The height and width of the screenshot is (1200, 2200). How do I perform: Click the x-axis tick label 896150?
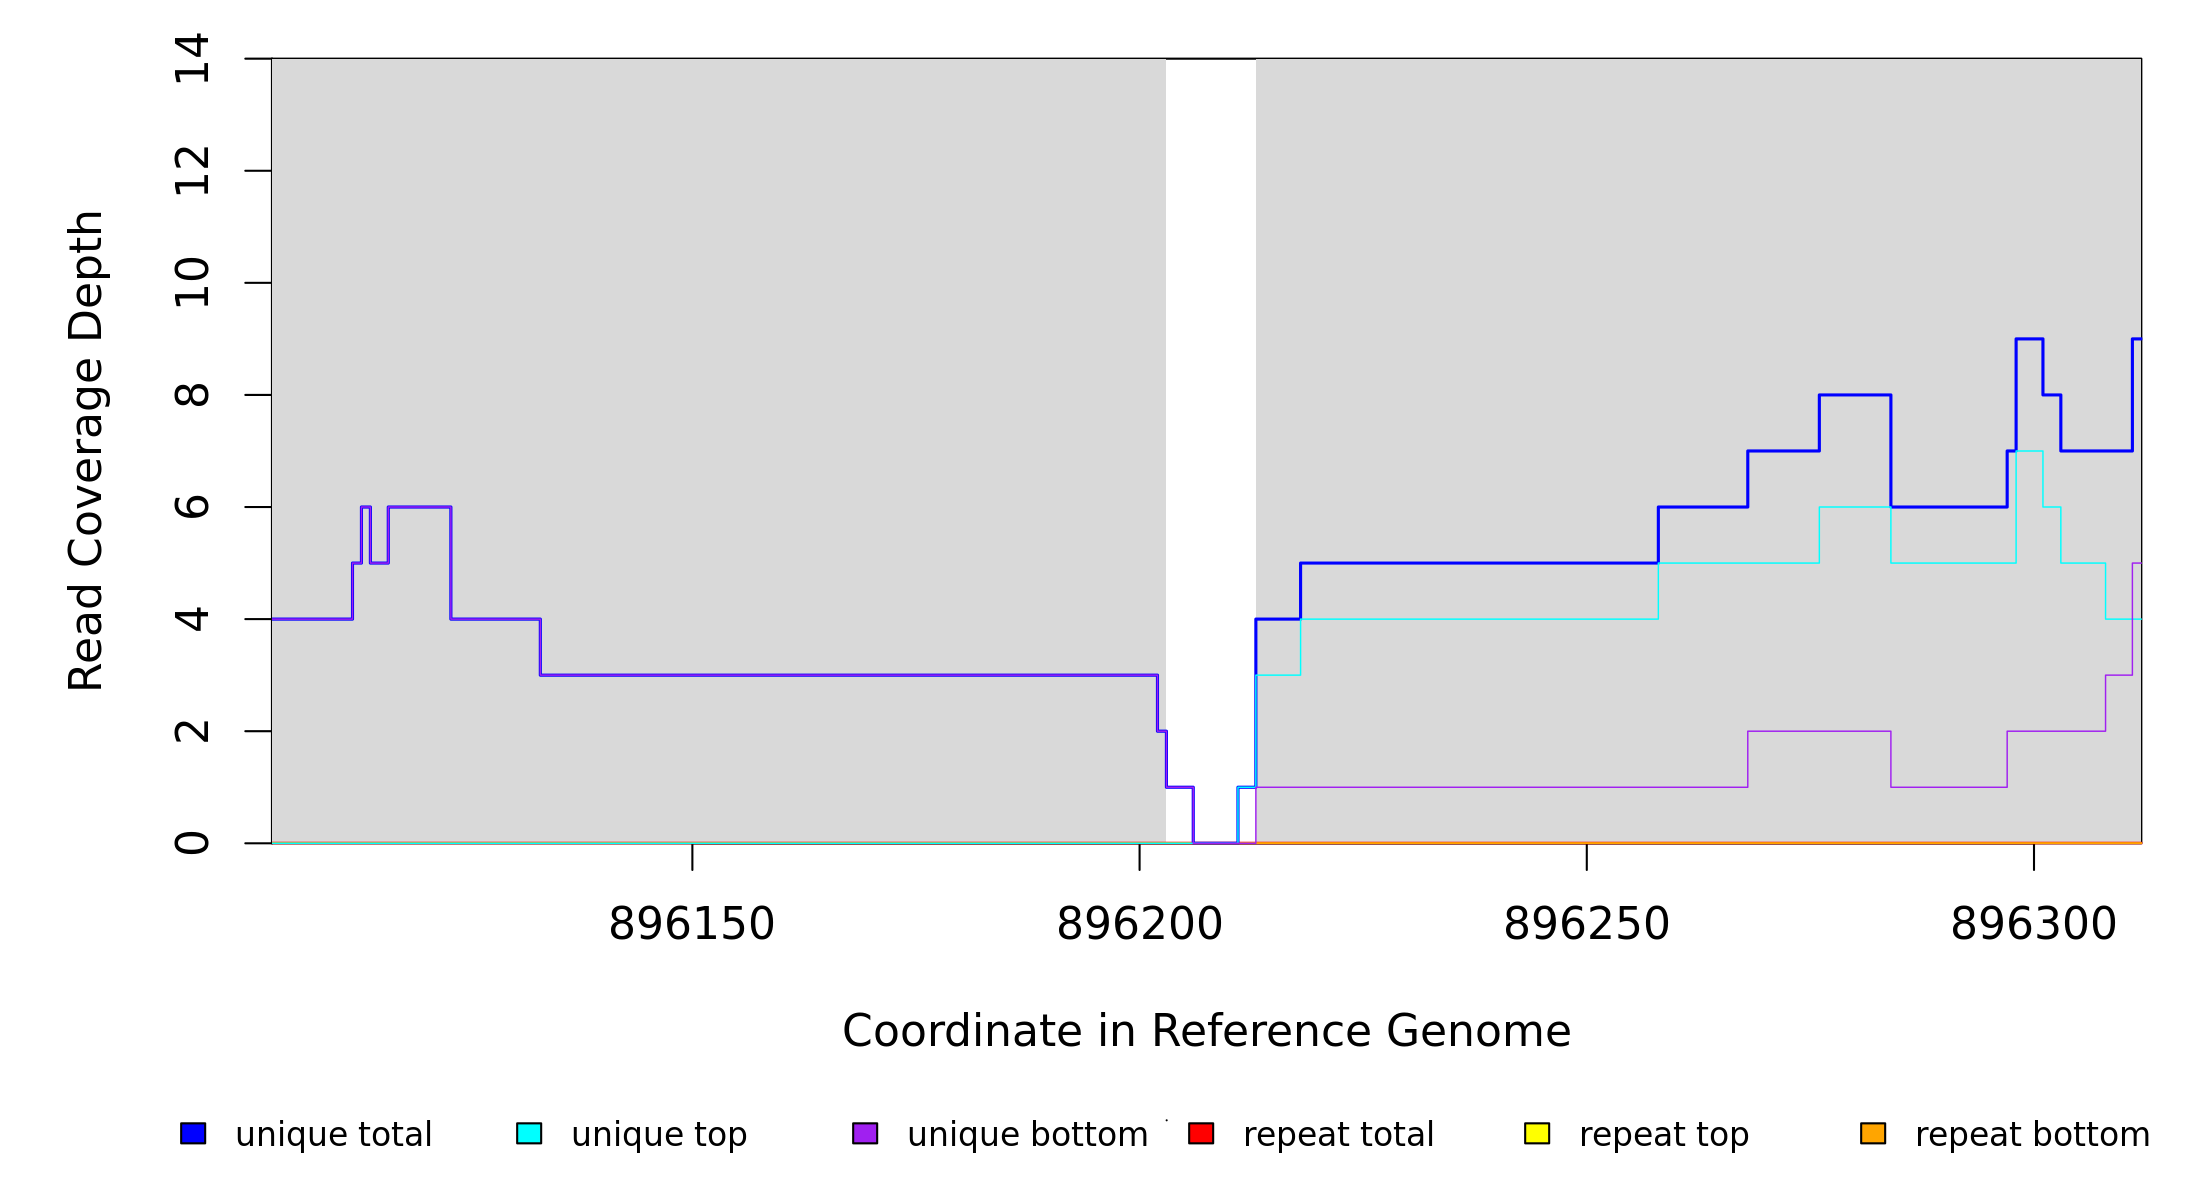692,924
